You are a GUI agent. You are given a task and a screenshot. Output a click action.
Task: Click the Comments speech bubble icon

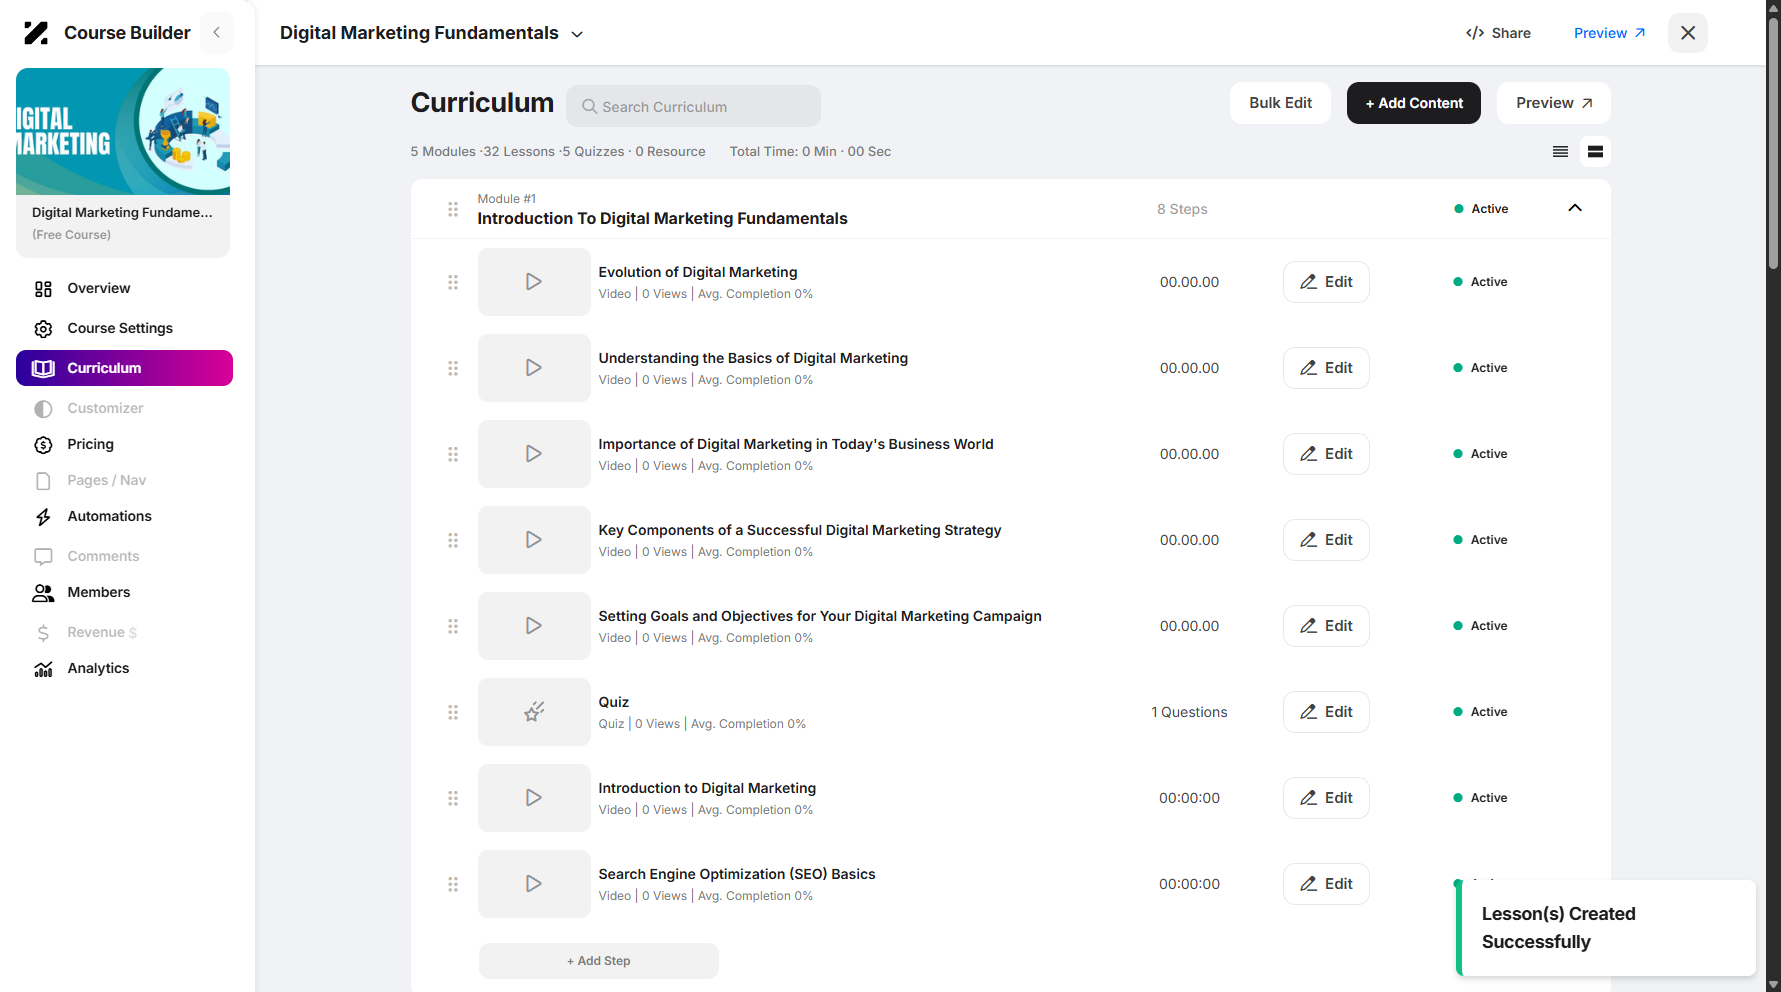tap(43, 557)
